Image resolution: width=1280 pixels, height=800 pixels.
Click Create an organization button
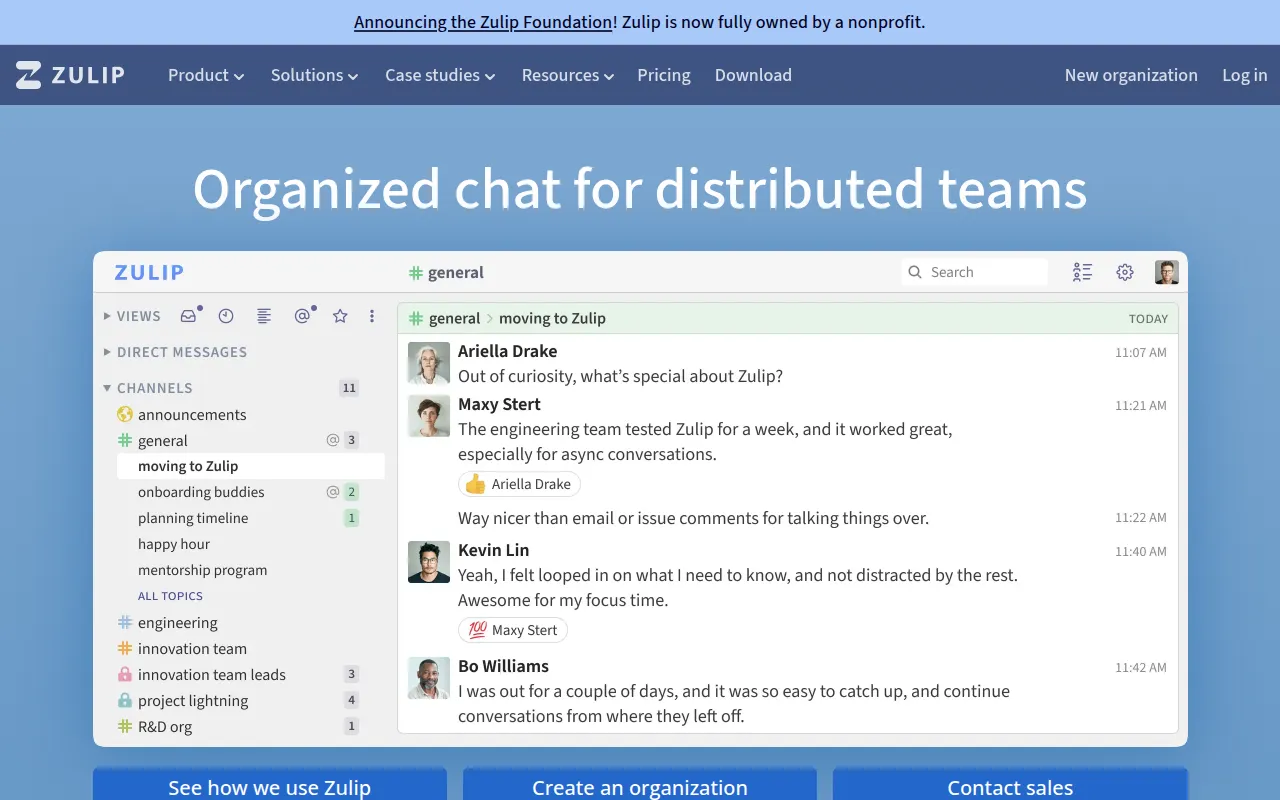coord(640,784)
